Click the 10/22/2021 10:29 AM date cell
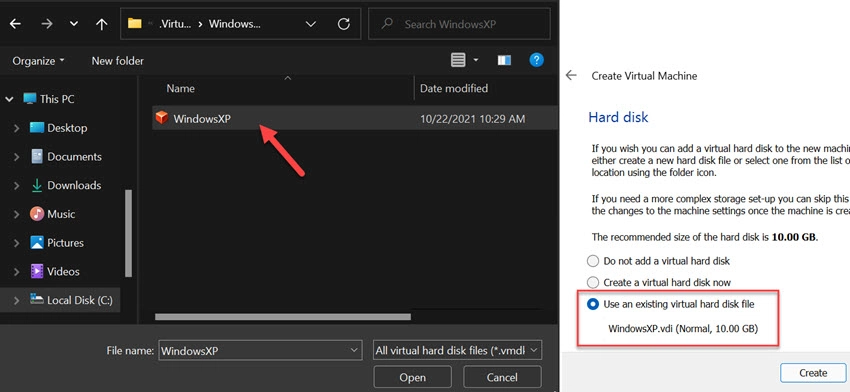This screenshot has height=392, width=850. [x=472, y=119]
